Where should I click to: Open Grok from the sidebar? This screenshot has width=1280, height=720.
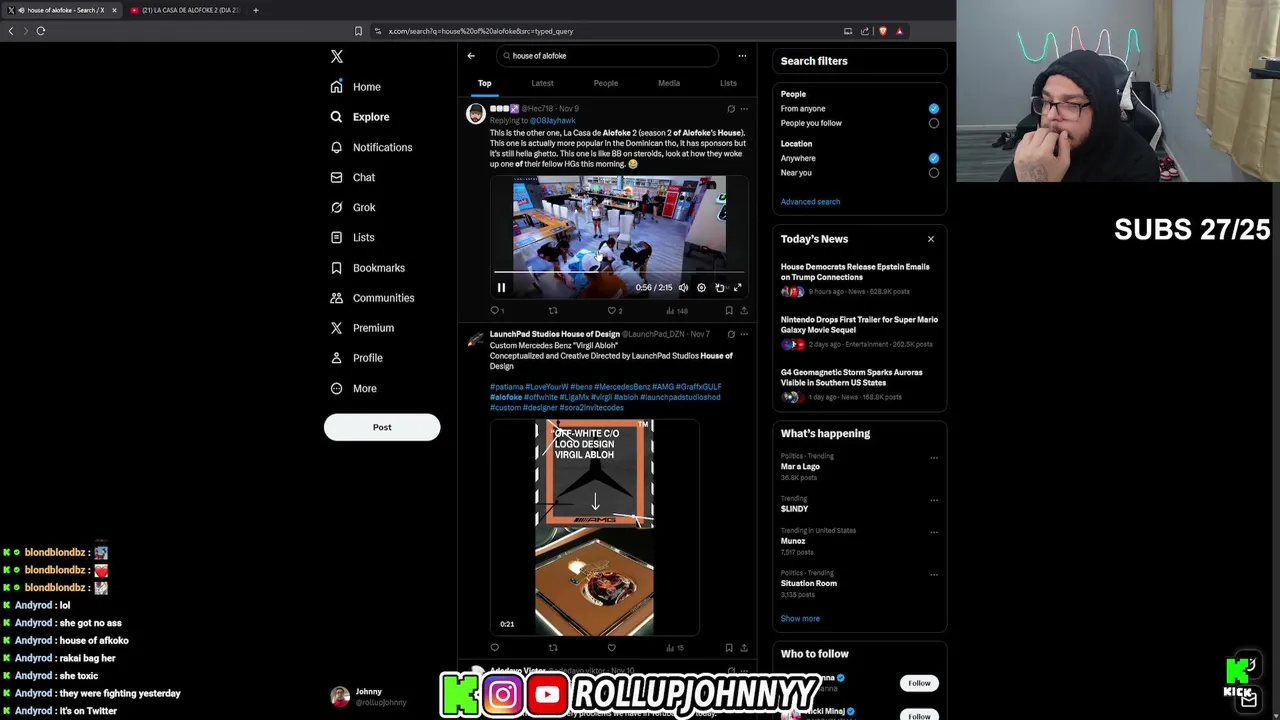(x=352, y=207)
